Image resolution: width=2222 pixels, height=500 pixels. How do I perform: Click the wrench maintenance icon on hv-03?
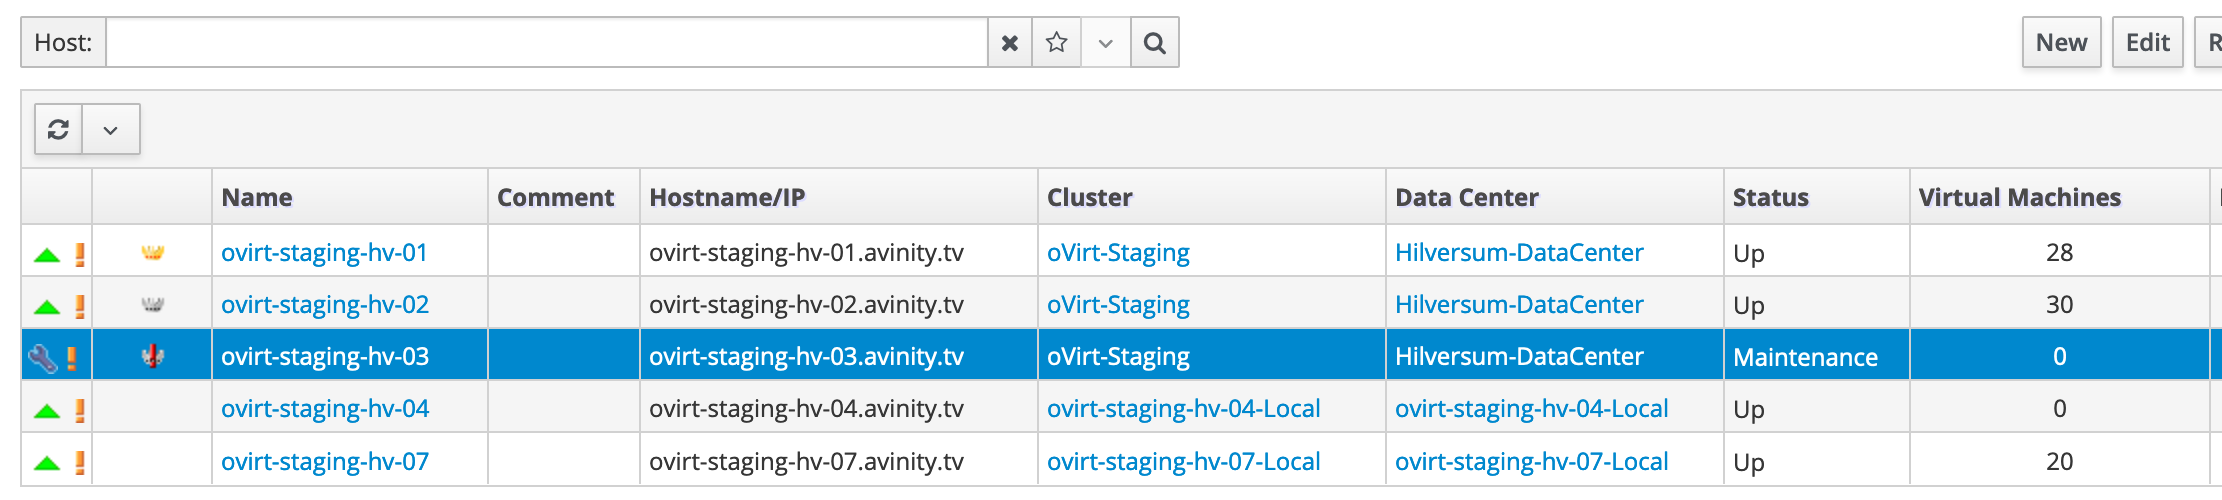click(x=43, y=357)
